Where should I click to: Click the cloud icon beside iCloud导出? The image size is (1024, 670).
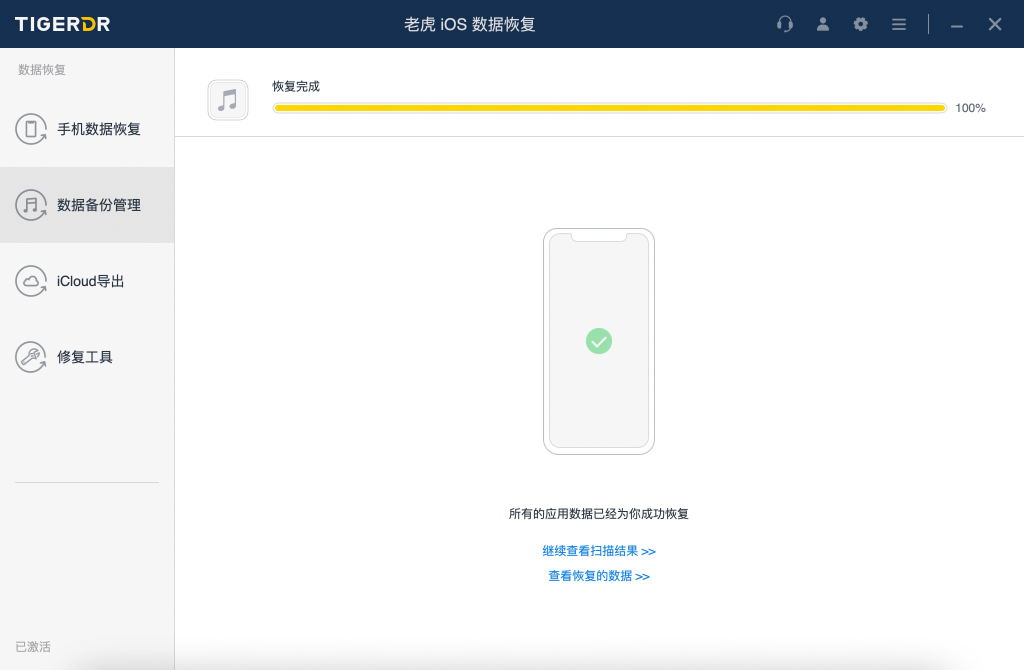(x=31, y=281)
